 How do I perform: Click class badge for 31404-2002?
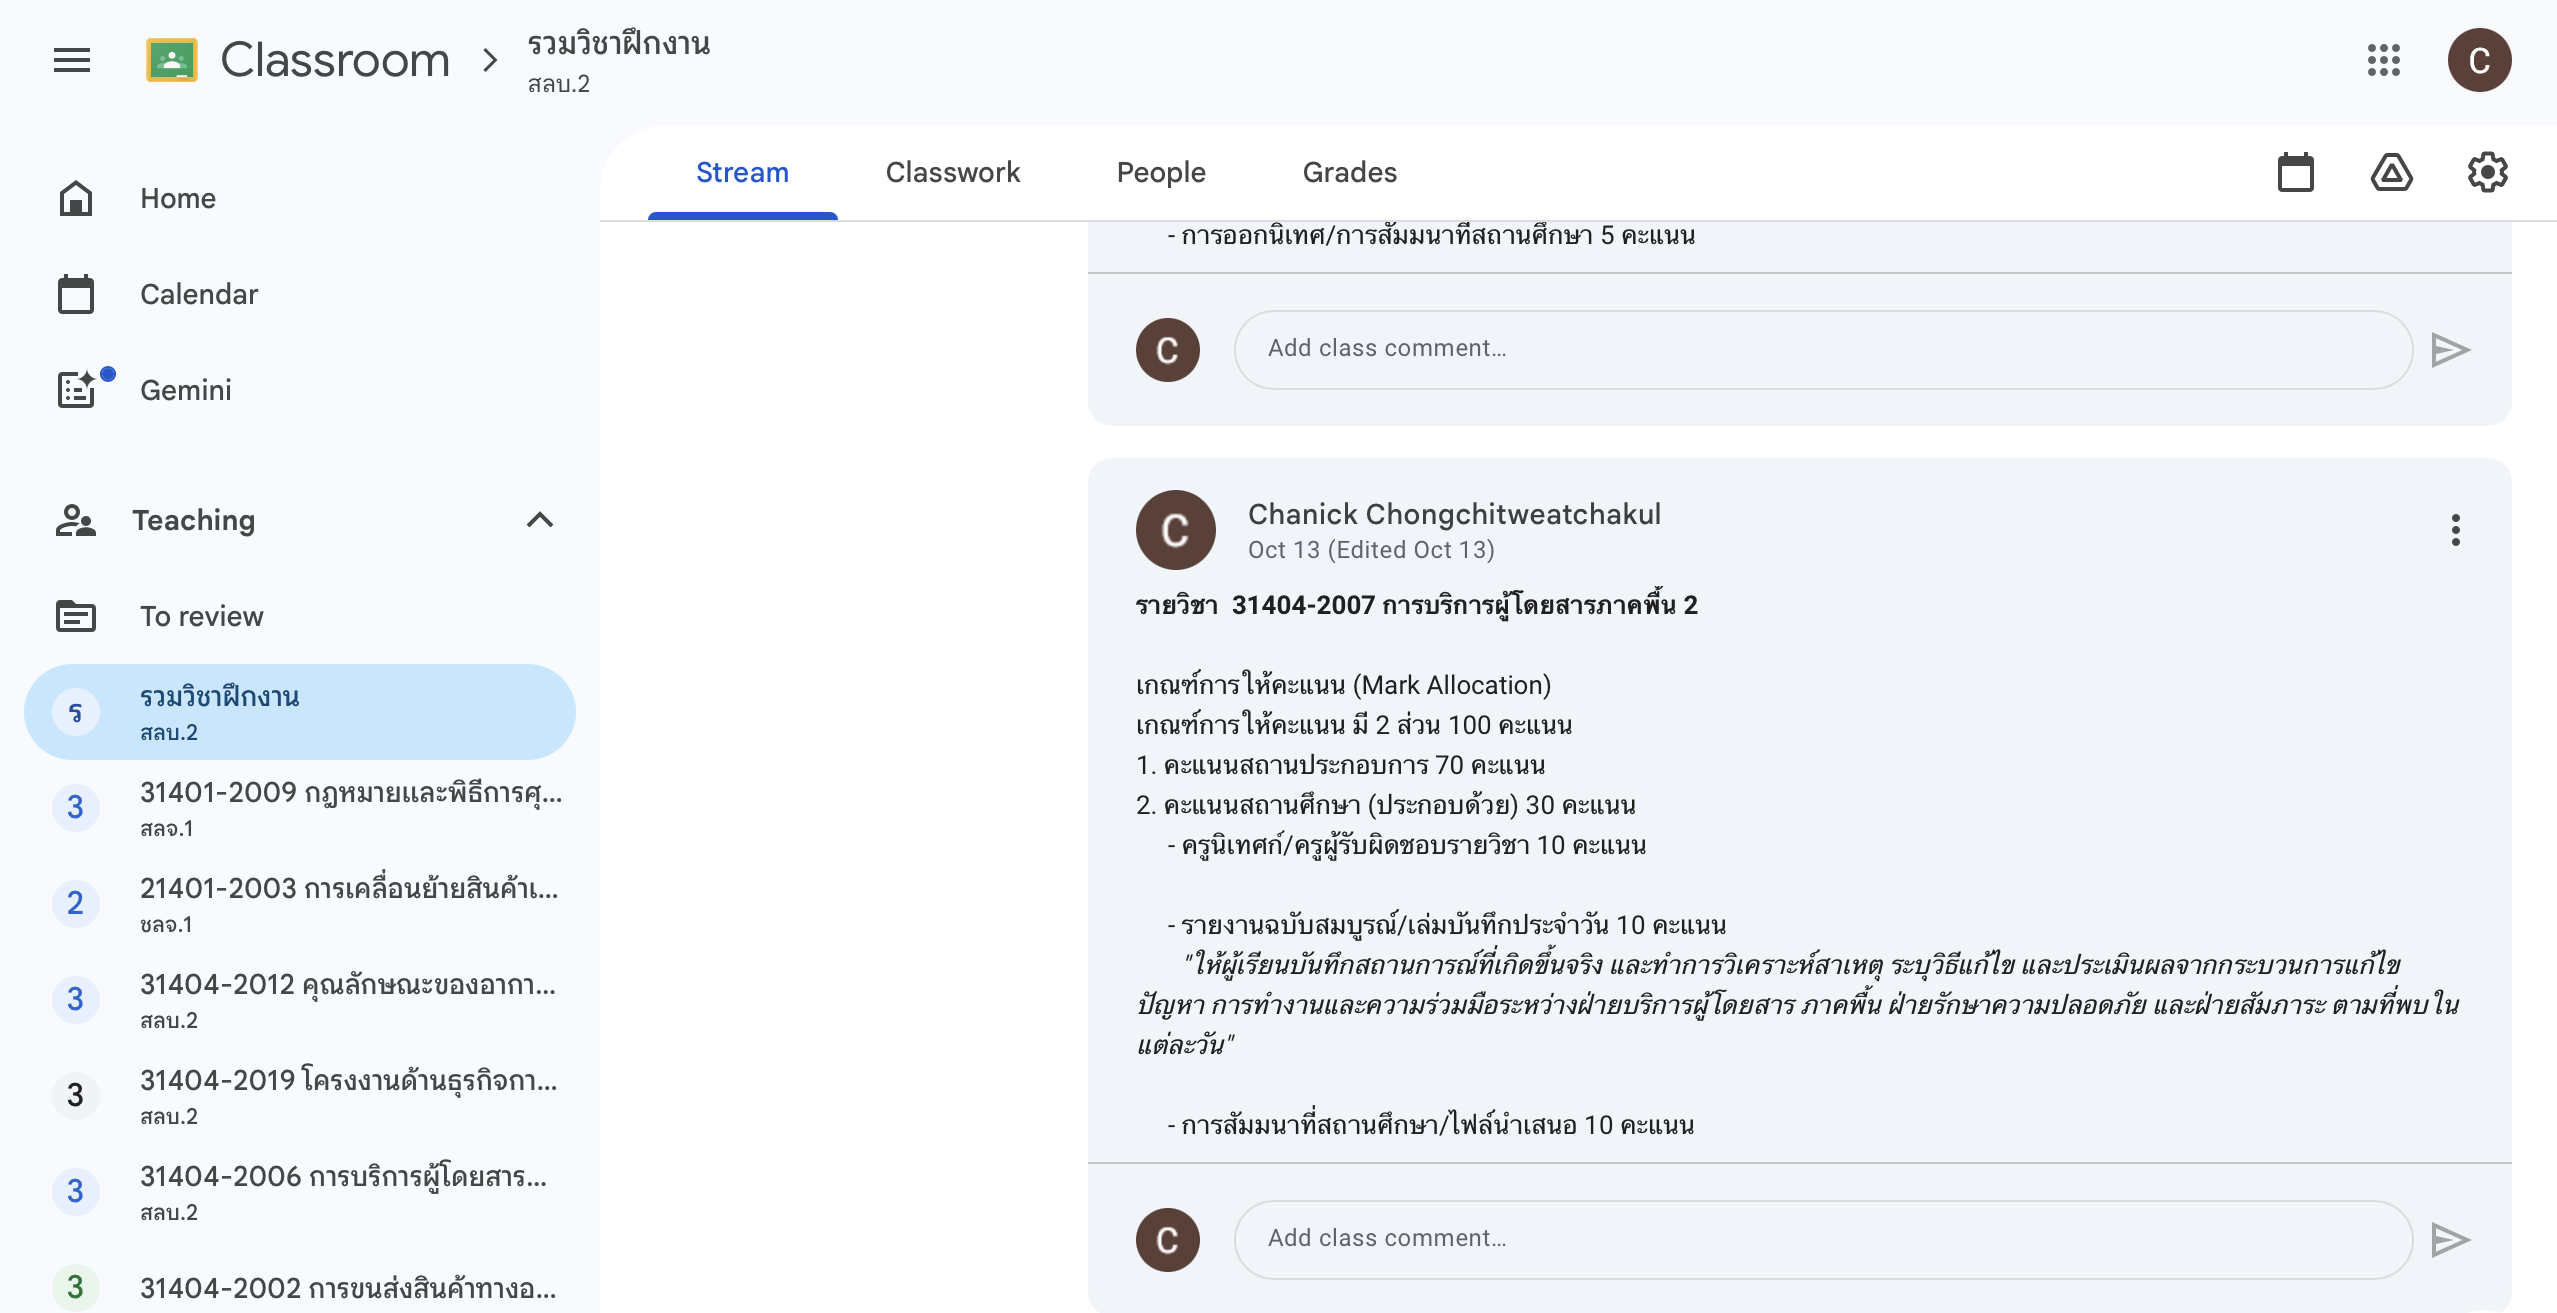tap(76, 1288)
